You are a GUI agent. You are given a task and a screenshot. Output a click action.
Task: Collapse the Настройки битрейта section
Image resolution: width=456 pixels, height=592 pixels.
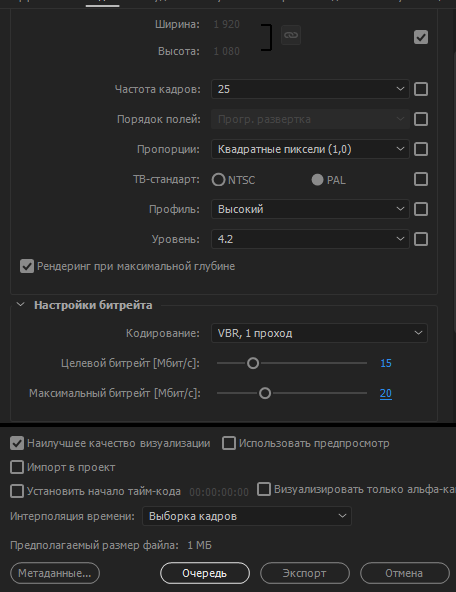[21, 305]
